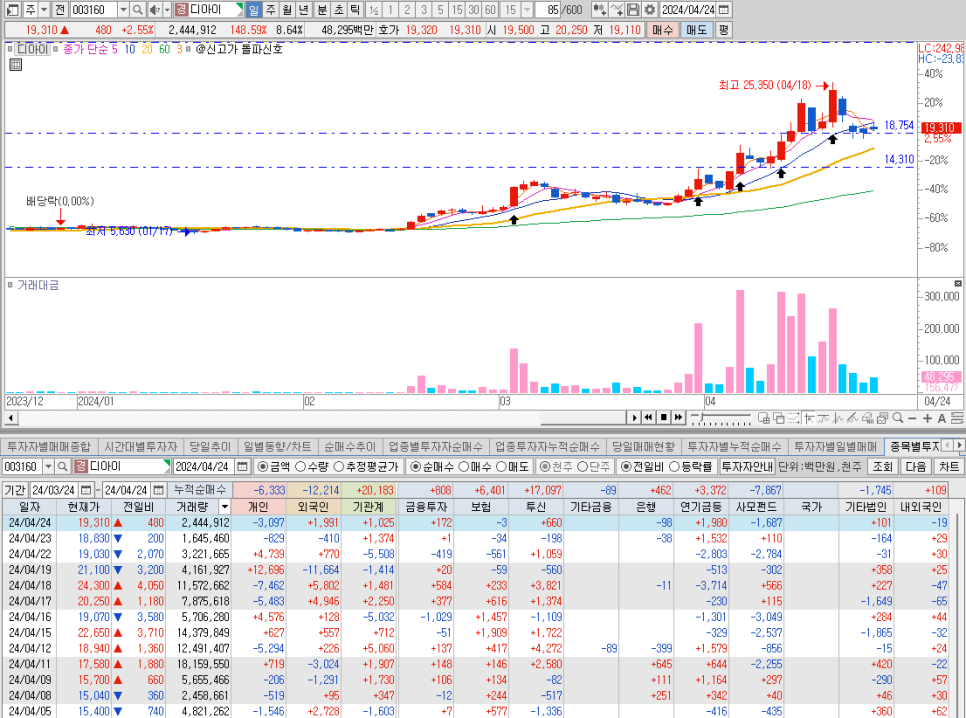Open calendar for period start 24/03/24

click(x=86, y=490)
